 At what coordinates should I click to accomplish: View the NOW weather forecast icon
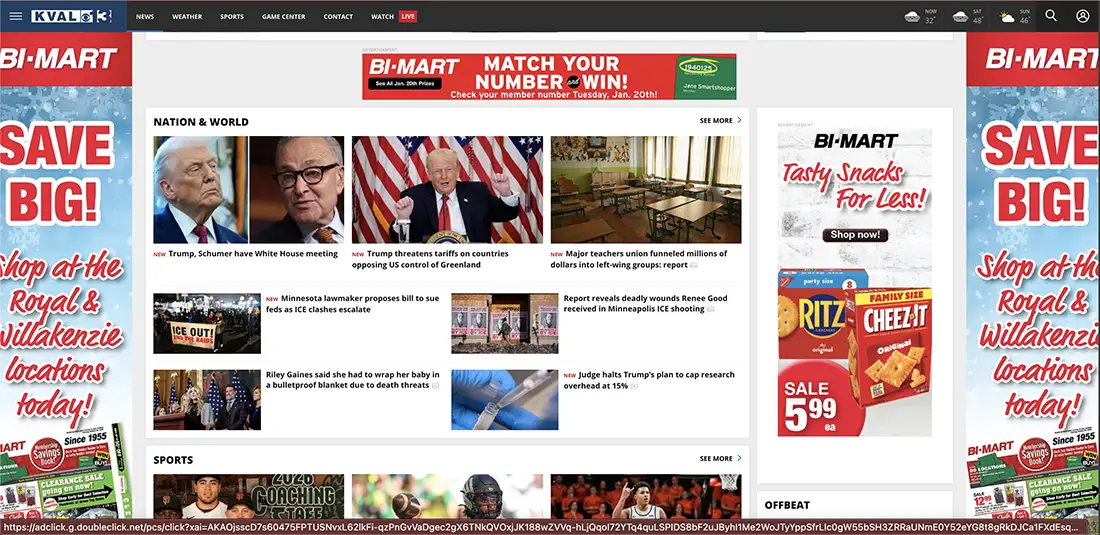coord(912,17)
